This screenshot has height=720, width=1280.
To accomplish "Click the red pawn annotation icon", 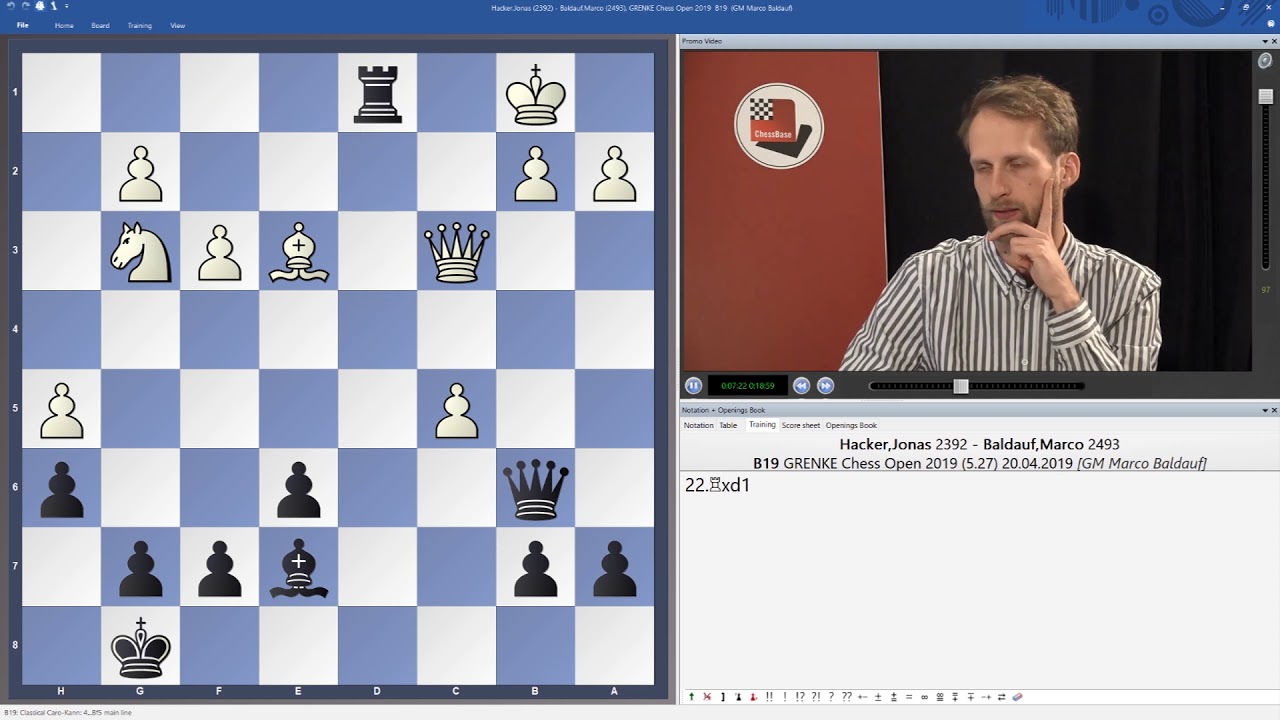I will (x=754, y=697).
